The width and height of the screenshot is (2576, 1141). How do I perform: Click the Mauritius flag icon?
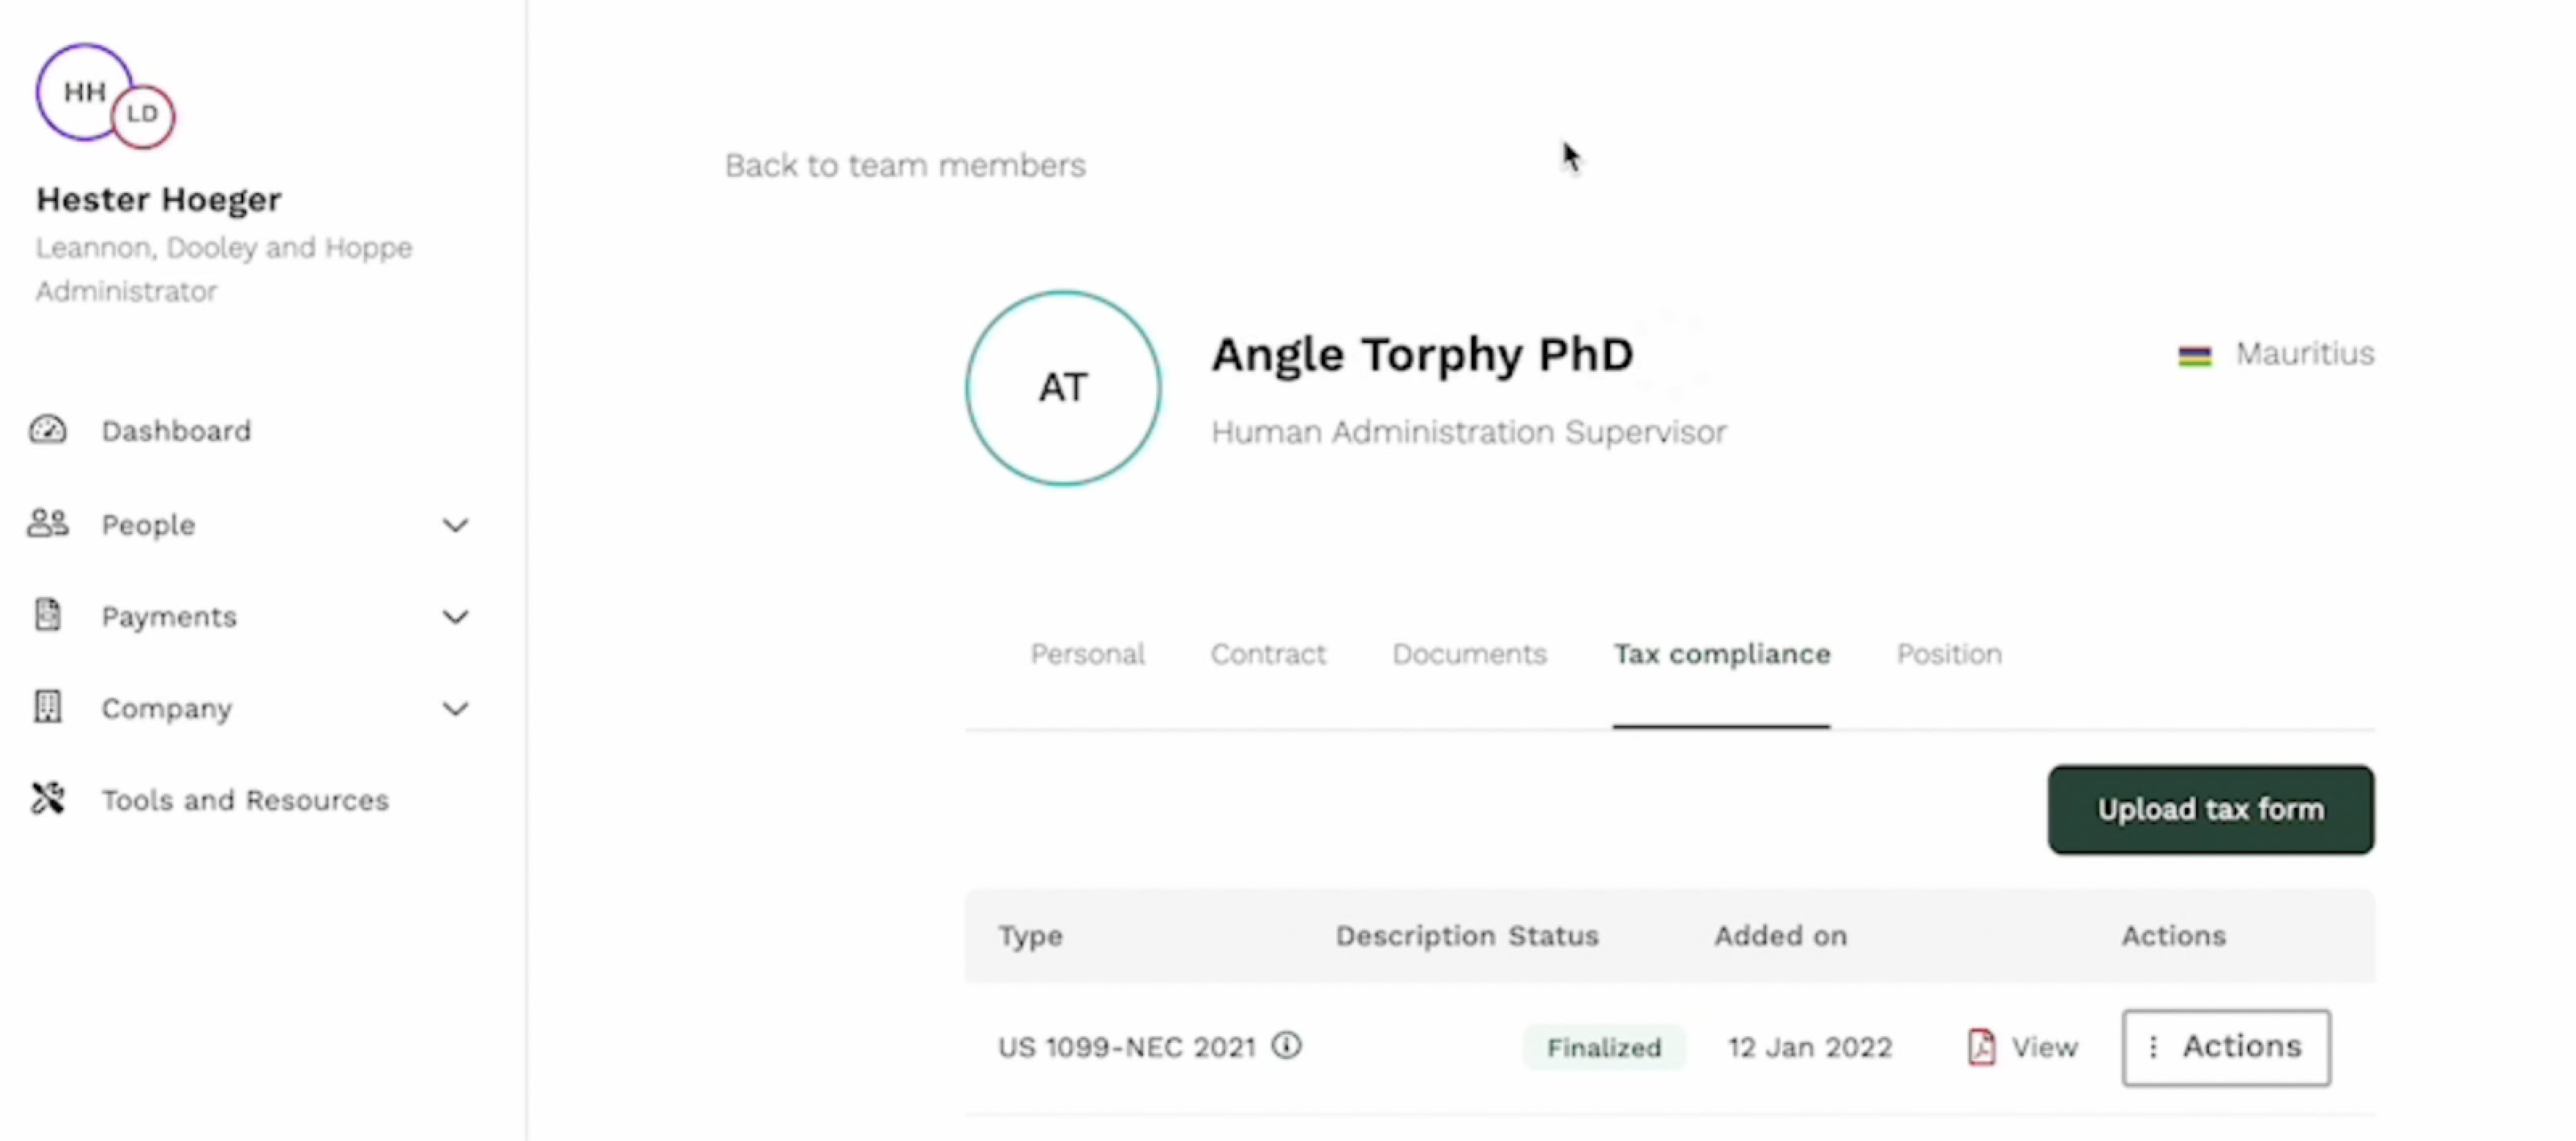pyautogui.click(x=2194, y=355)
